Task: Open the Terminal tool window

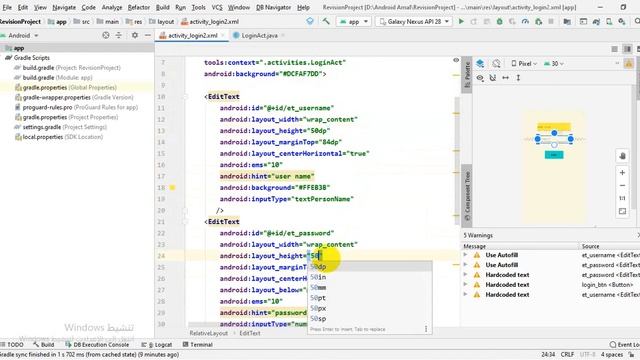Action: point(198,344)
